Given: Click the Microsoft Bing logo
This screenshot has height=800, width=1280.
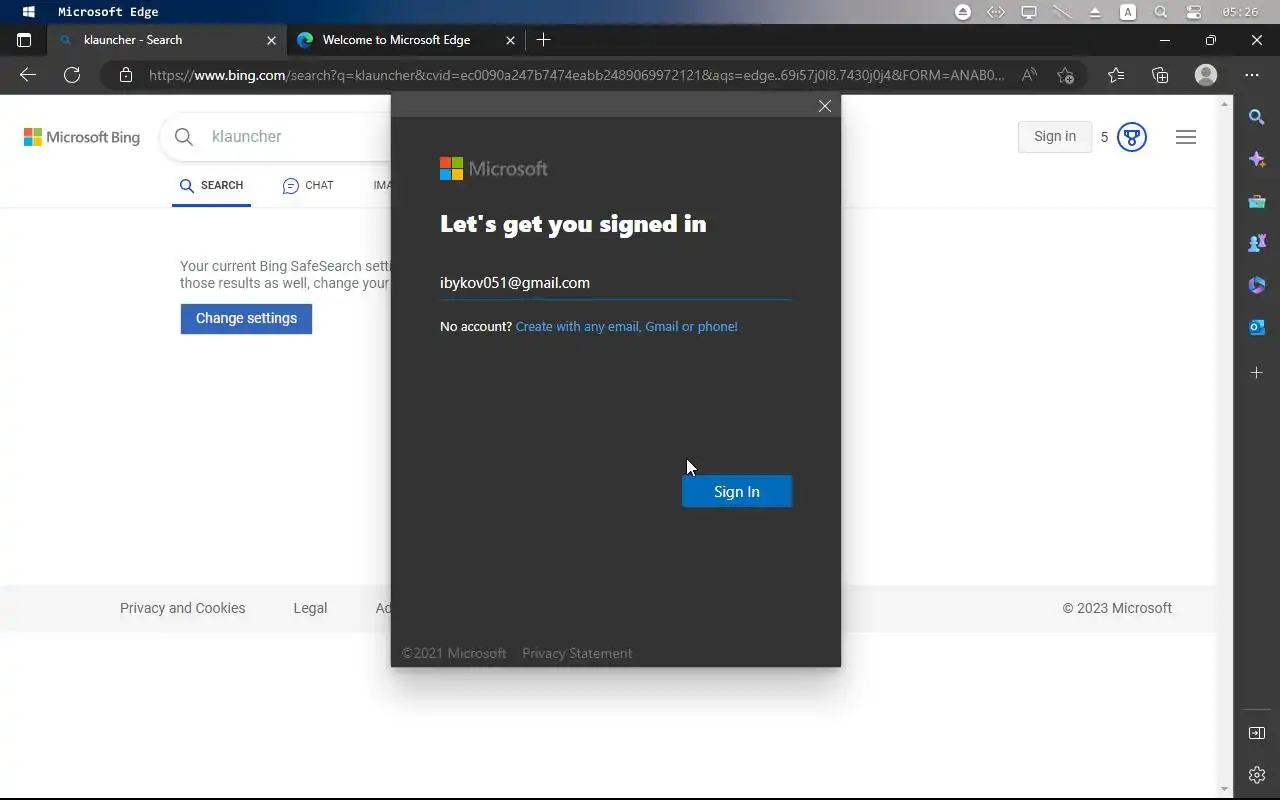Looking at the screenshot, I should coord(82,137).
